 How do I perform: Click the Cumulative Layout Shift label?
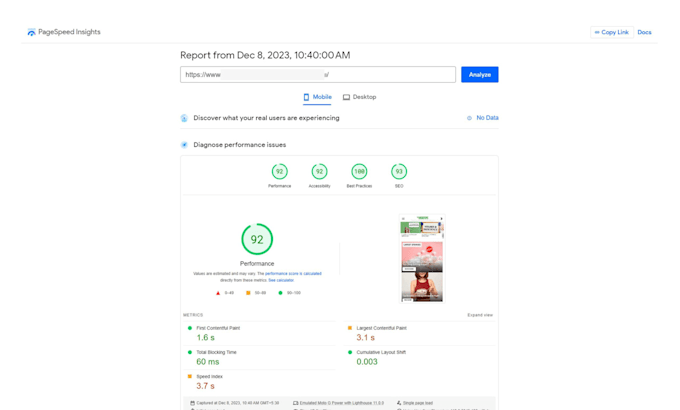coord(381,352)
